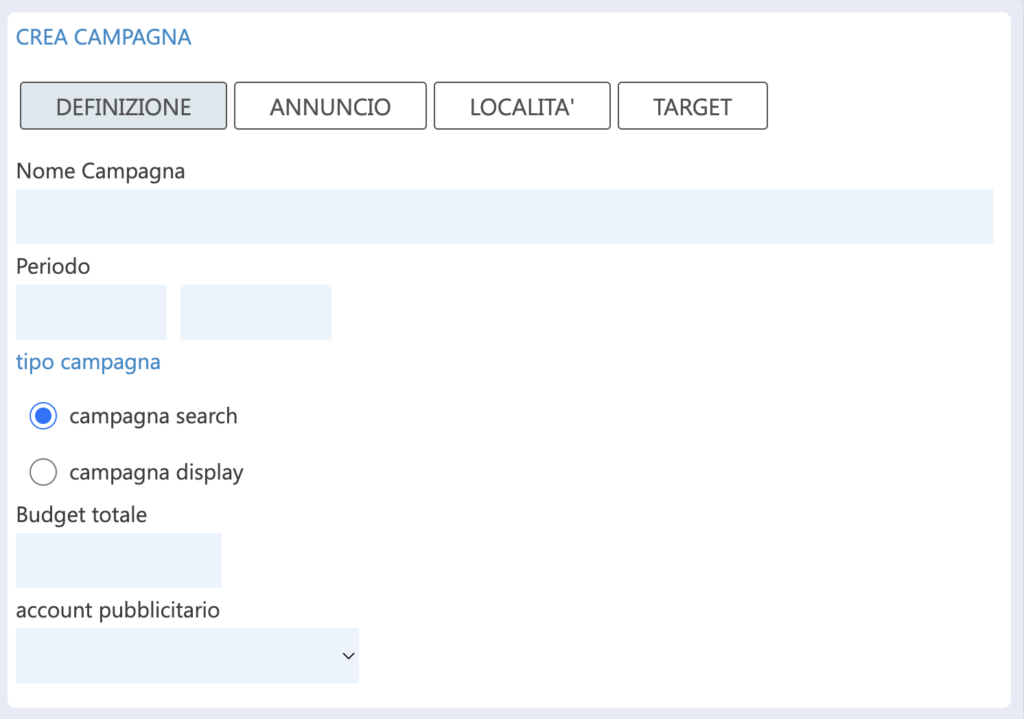Focus the Nome Campagna input field

(504, 217)
